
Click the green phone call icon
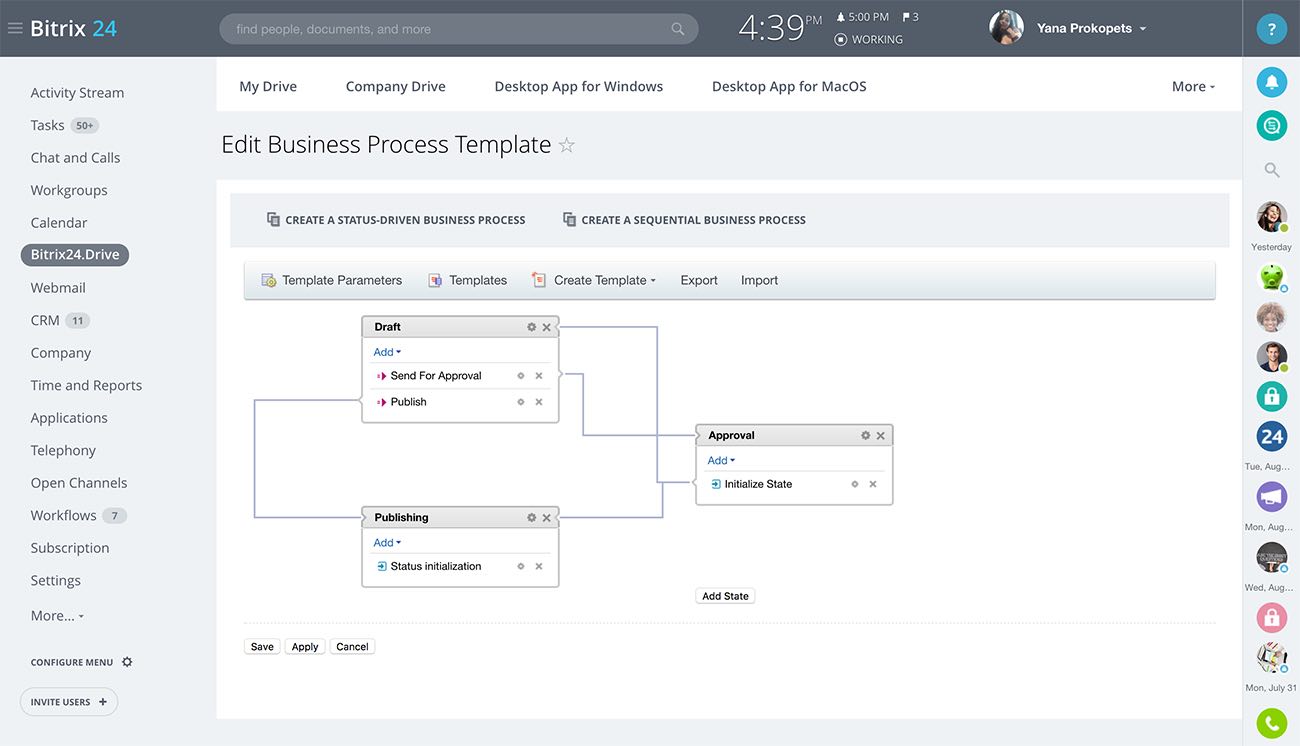click(x=1271, y=722)
